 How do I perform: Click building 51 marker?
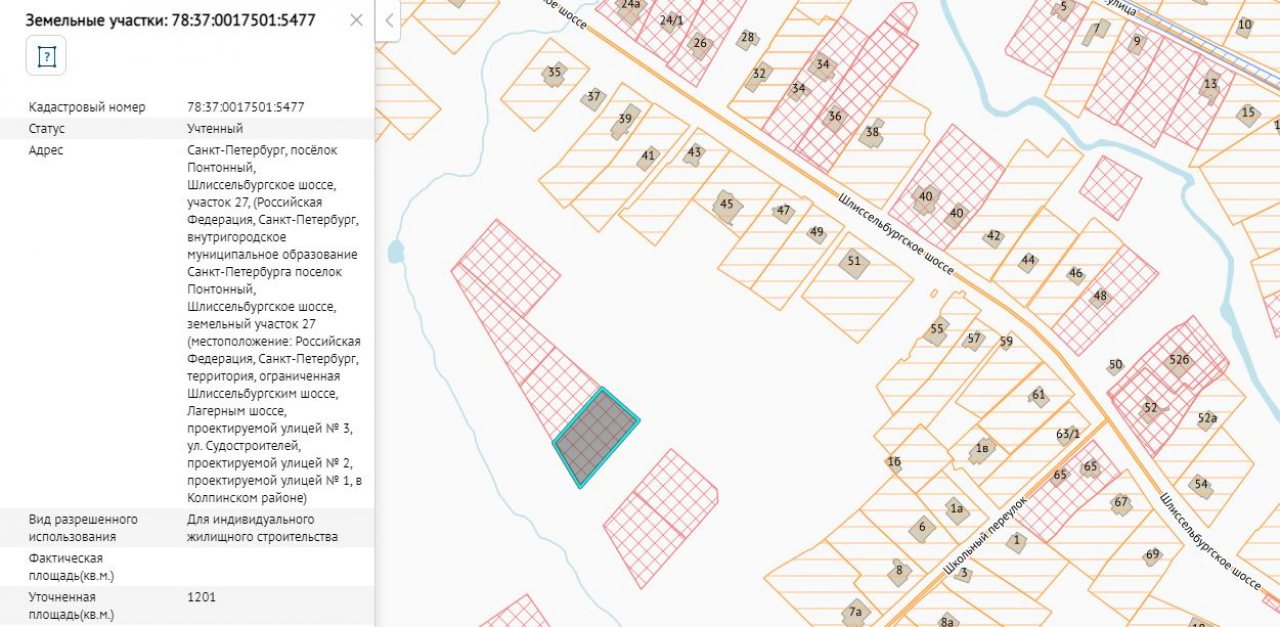coord(853,262)
